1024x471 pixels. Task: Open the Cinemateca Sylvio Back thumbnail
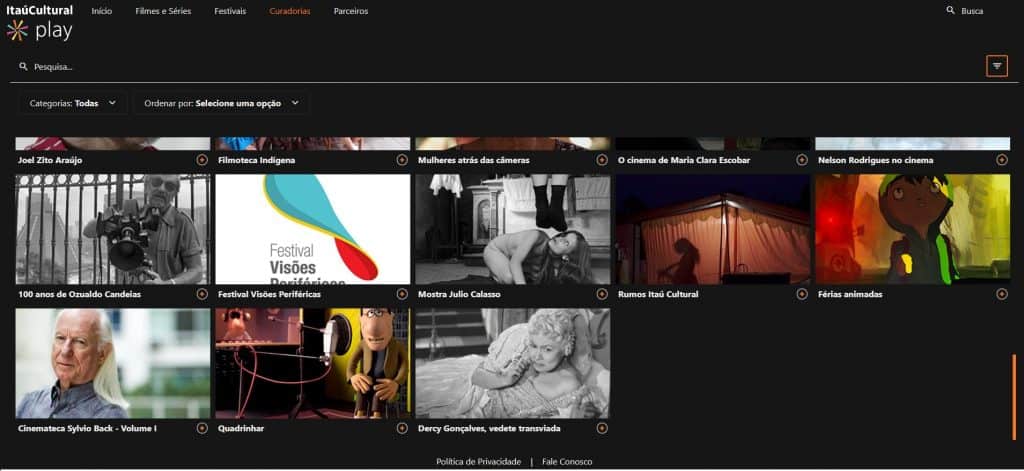113,363
